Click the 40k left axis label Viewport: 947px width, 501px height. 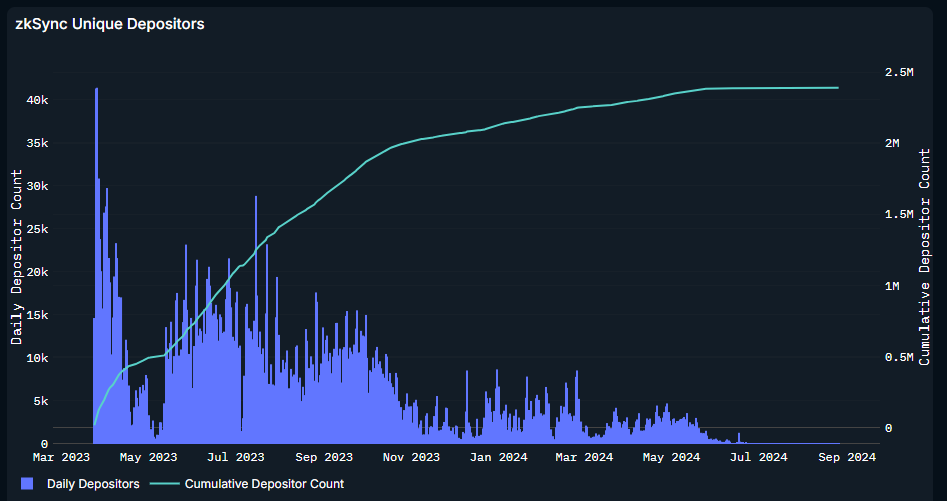(37, 100)
